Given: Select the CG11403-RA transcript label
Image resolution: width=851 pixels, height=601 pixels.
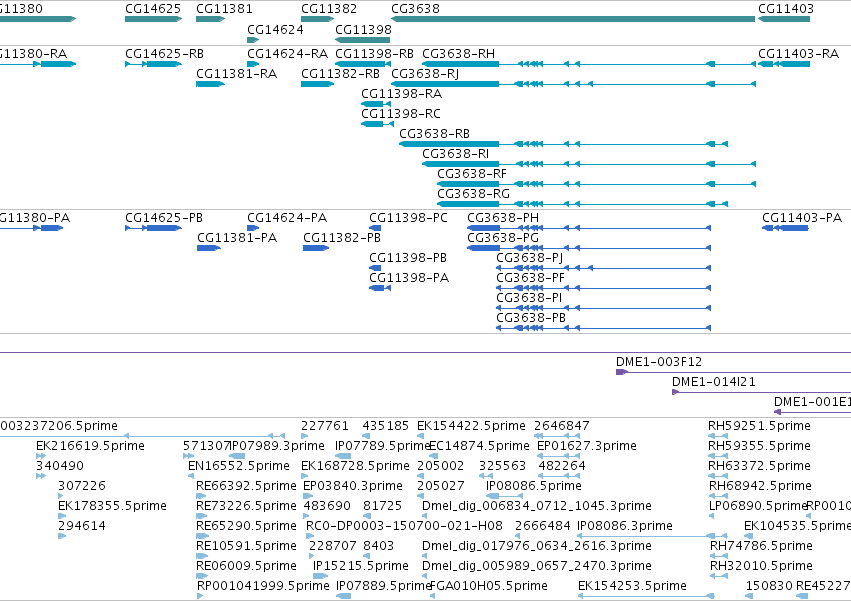Looking at the screenshot, I should (x=798, y=54).
